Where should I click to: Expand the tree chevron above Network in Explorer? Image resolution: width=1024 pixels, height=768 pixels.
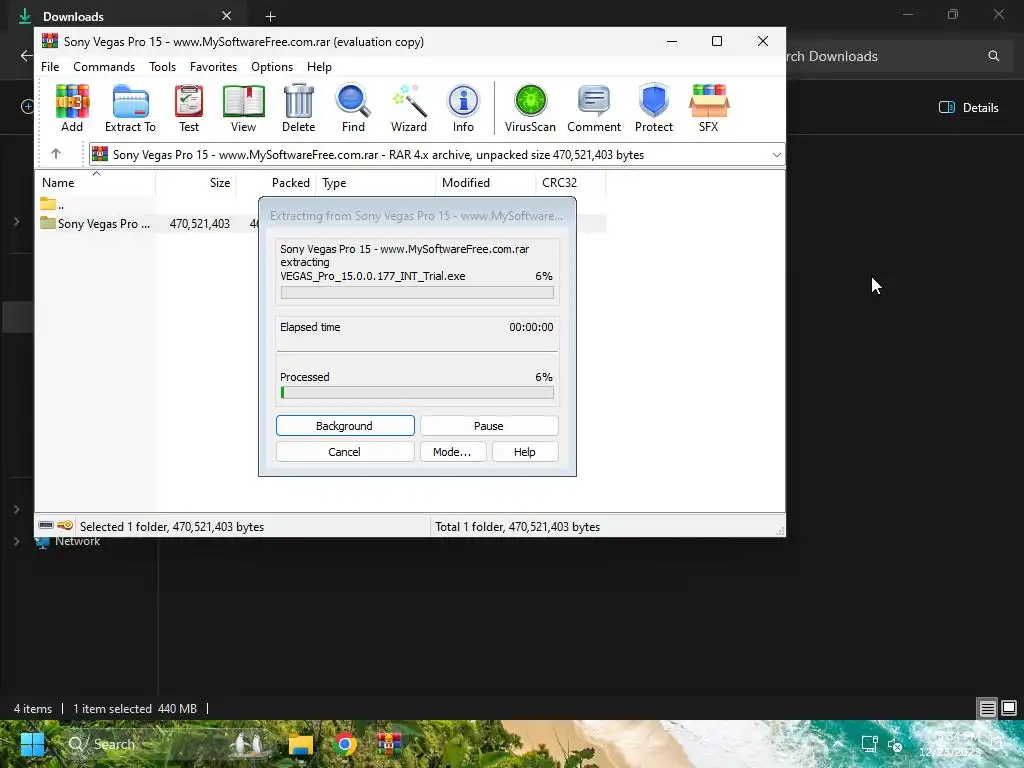point(16,509)
